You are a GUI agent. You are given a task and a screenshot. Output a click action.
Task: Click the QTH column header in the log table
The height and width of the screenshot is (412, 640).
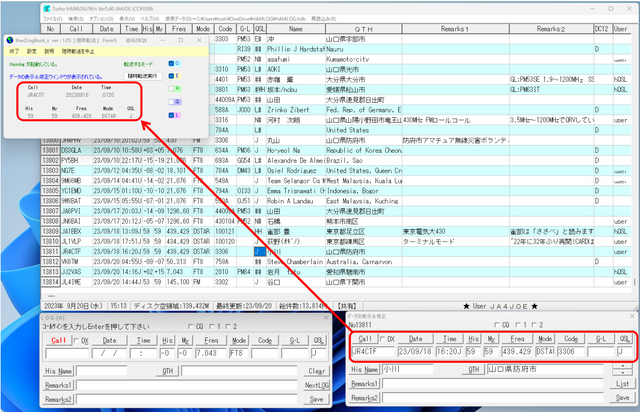364,29
